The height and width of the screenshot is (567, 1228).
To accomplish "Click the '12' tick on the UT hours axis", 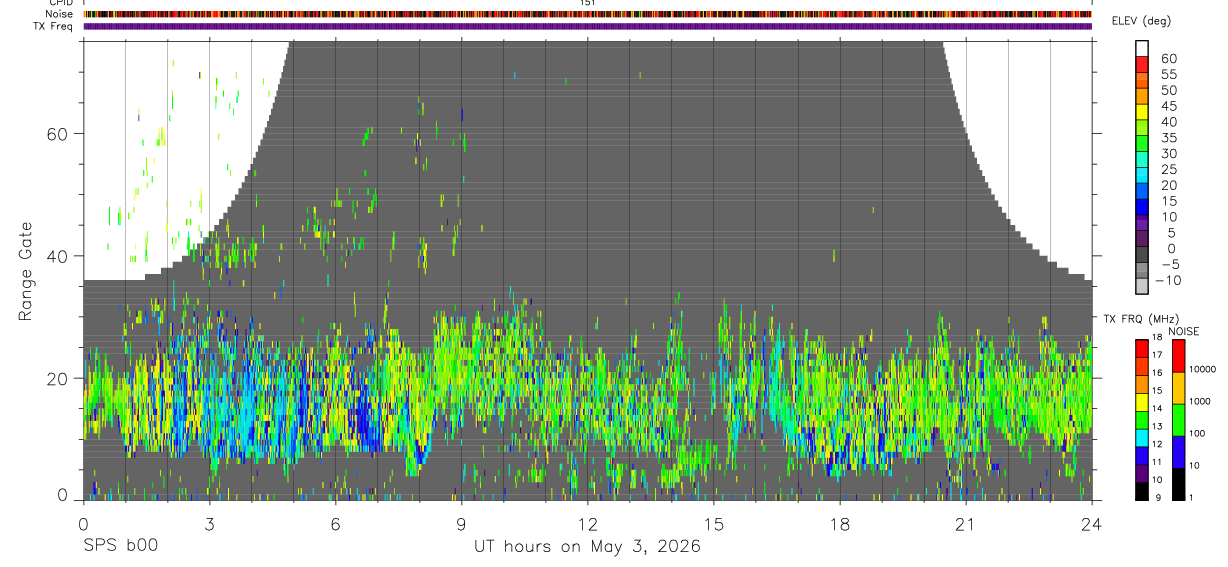I will coord(587,523).
